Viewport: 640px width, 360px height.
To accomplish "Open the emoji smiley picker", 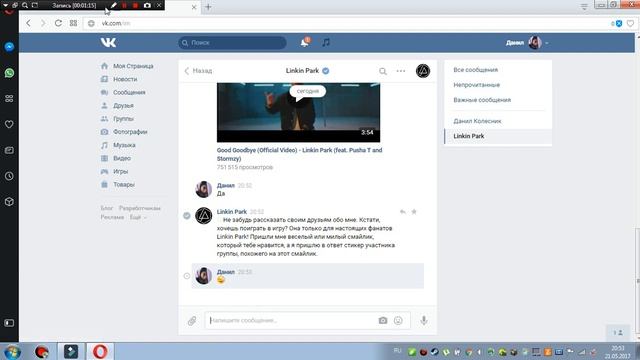I will (398, 320).
